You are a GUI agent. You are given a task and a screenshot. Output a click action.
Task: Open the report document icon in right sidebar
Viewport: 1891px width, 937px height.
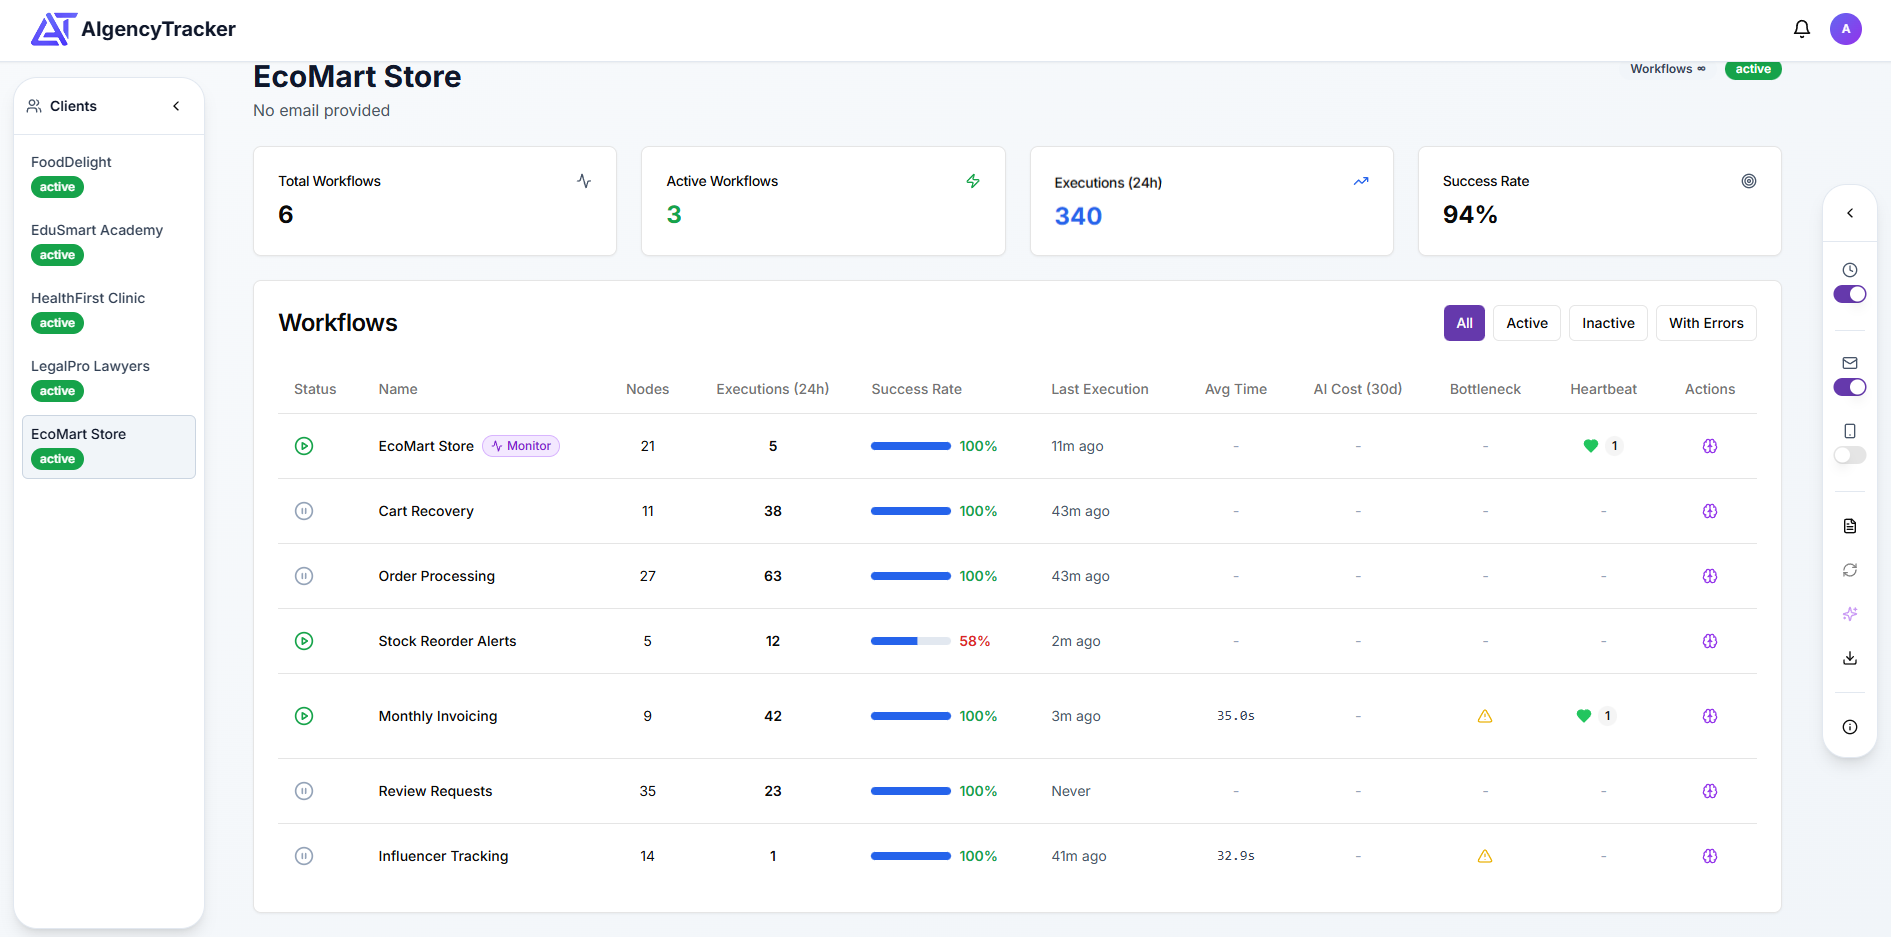point(1849,525)
